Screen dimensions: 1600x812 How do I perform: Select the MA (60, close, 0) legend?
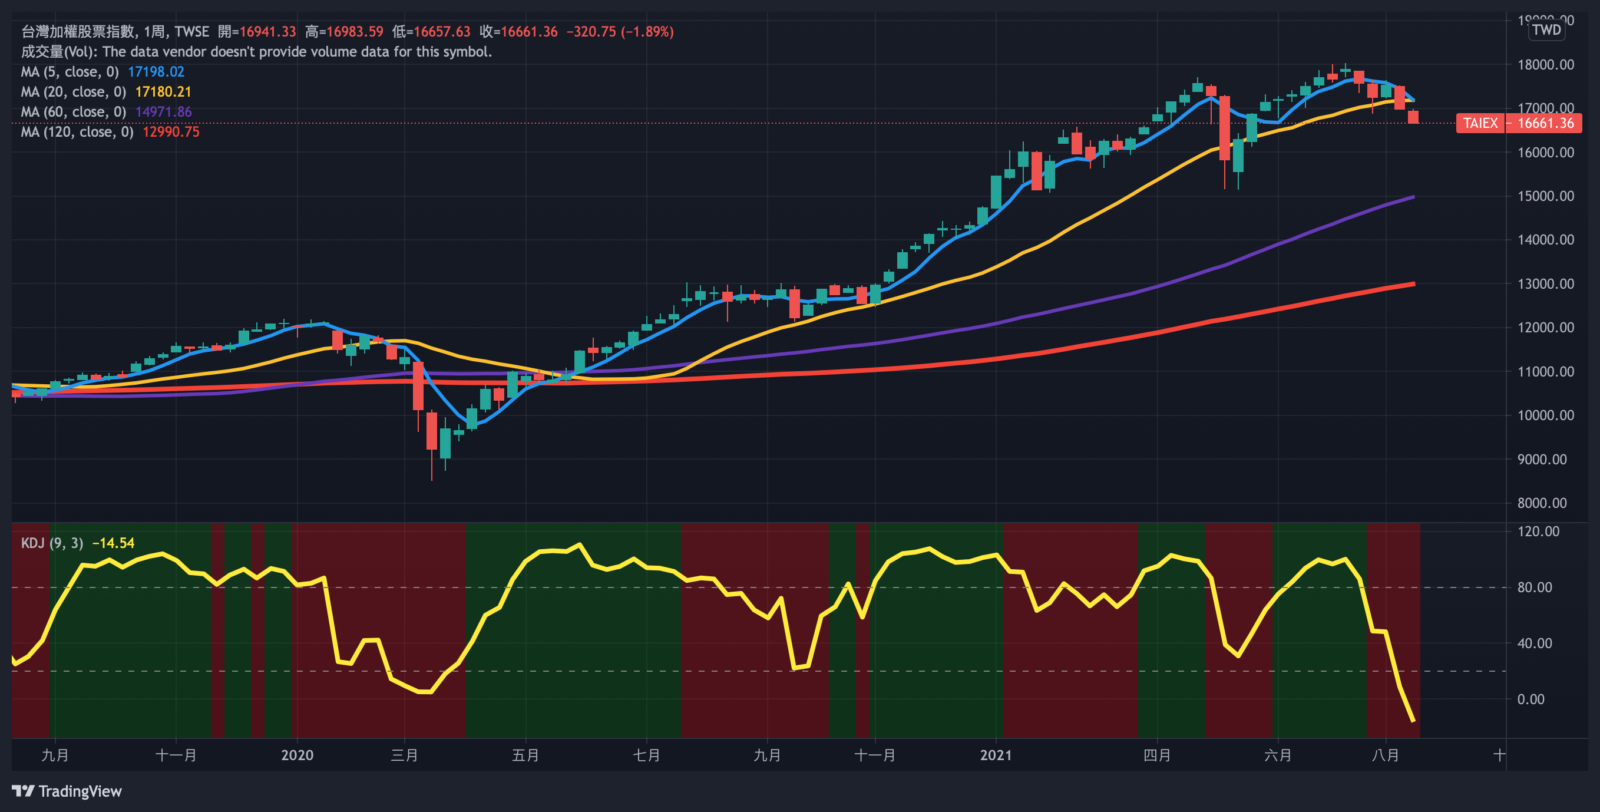[74, 112]
